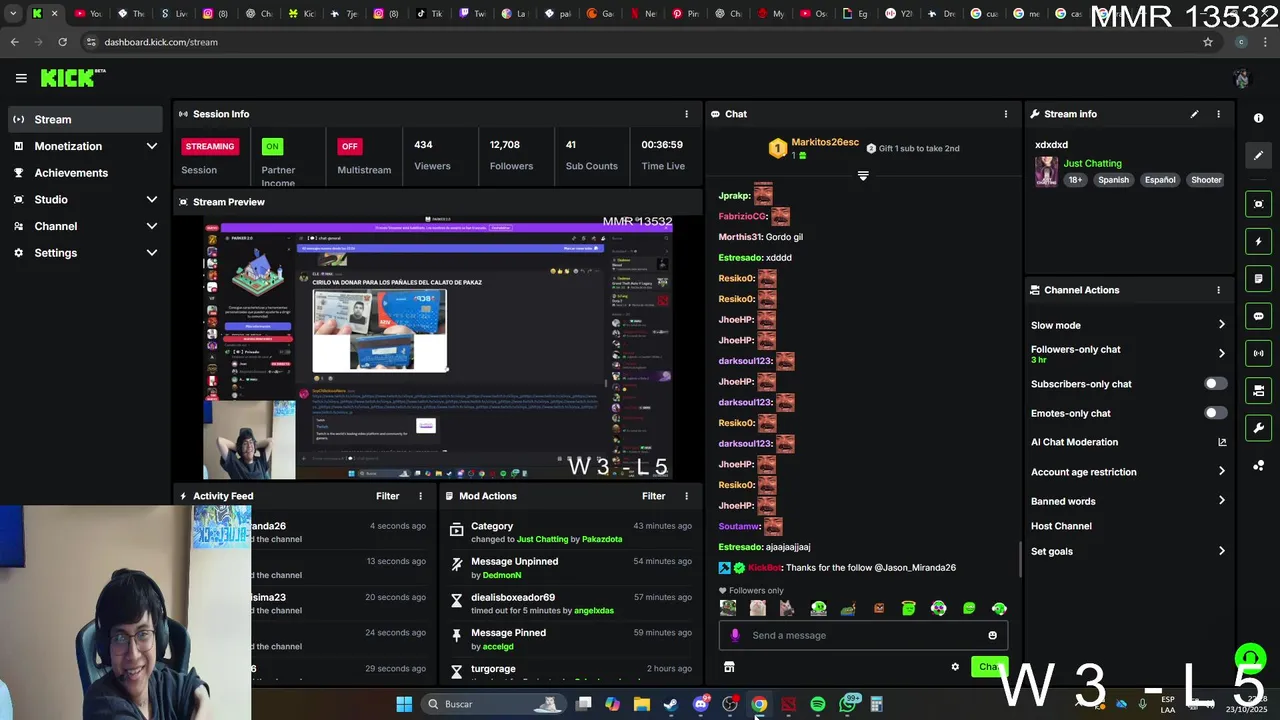This screenshot has width=1280, height=720.
Task: Open the emoji picker in message box
Action: [992, 635]
